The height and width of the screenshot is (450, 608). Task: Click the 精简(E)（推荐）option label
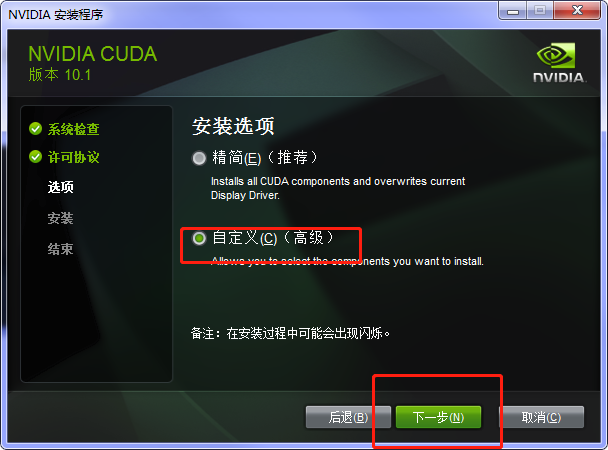265,158
